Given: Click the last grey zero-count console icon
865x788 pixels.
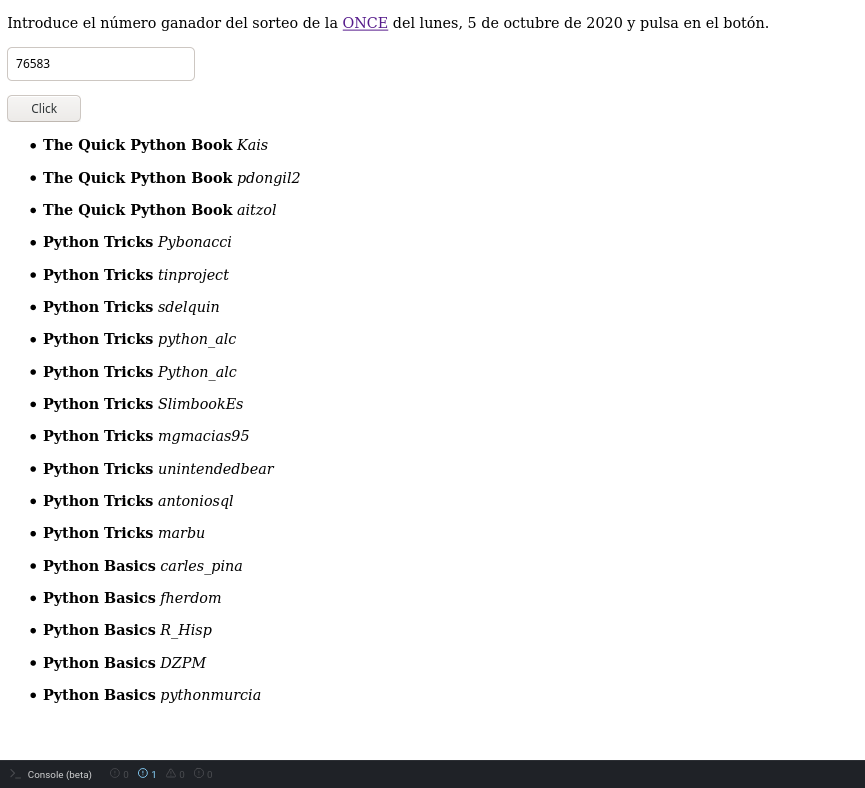Looking at the screenshot, I should [x=199, y=774].
